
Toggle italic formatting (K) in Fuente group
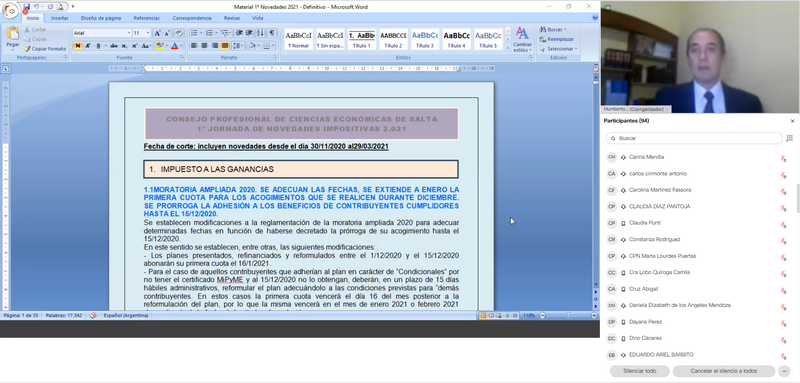pos(88,46)
